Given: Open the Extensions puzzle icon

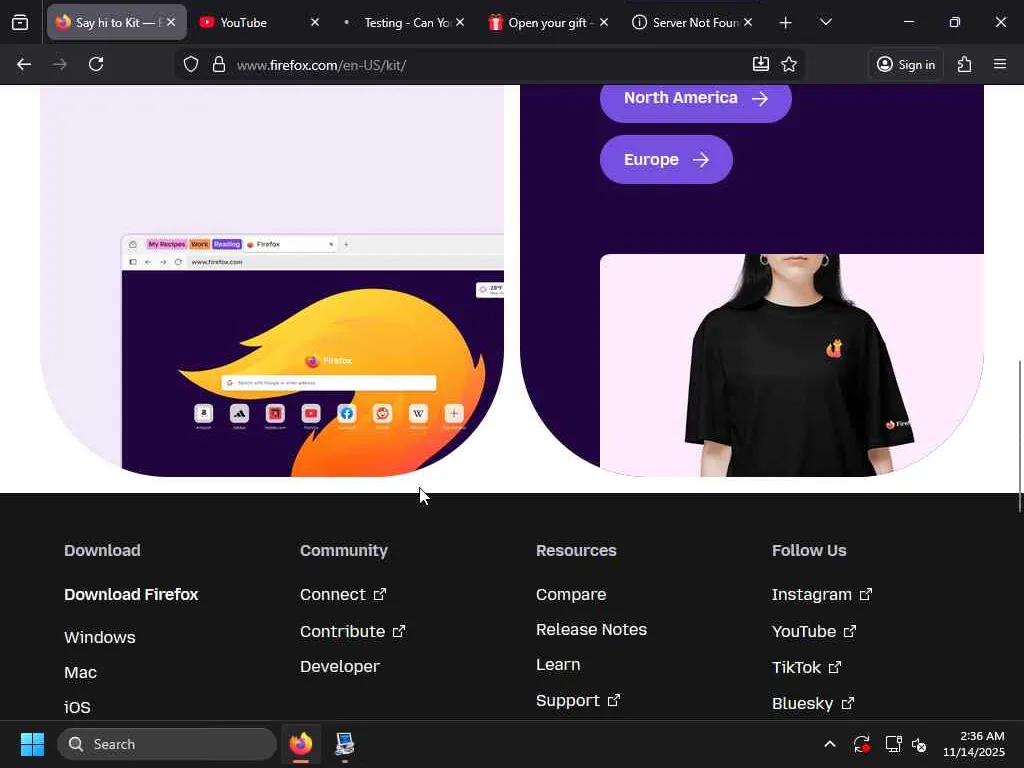Looking at the screenshot, I should coord(965,64).
